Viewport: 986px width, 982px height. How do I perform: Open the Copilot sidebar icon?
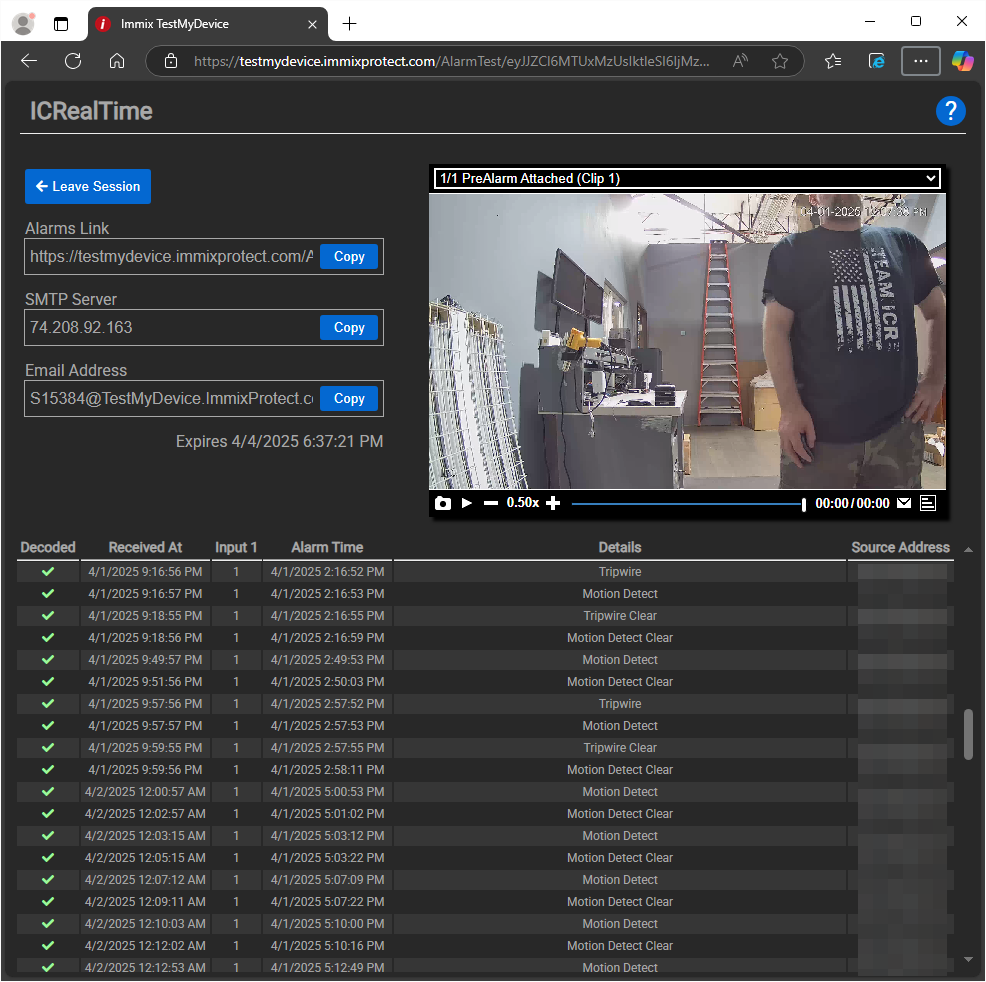[x=962, y=61]
